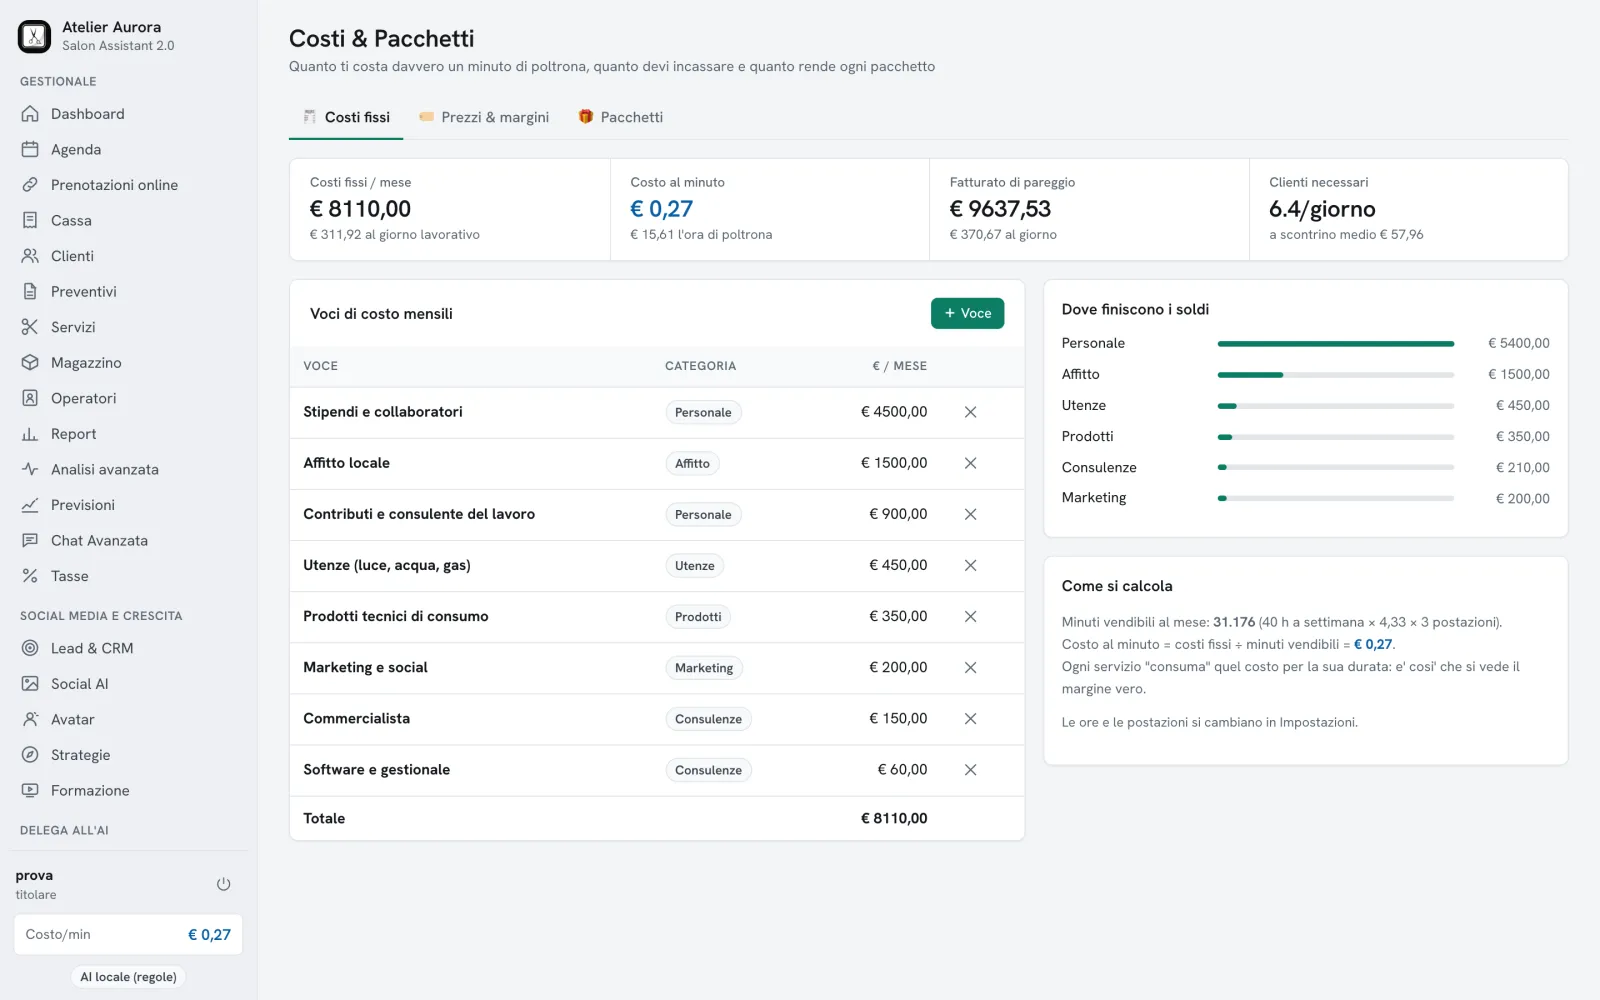Switch to the Costi fissi tab
This screenshot has height=1000, width=1600.
346,117
